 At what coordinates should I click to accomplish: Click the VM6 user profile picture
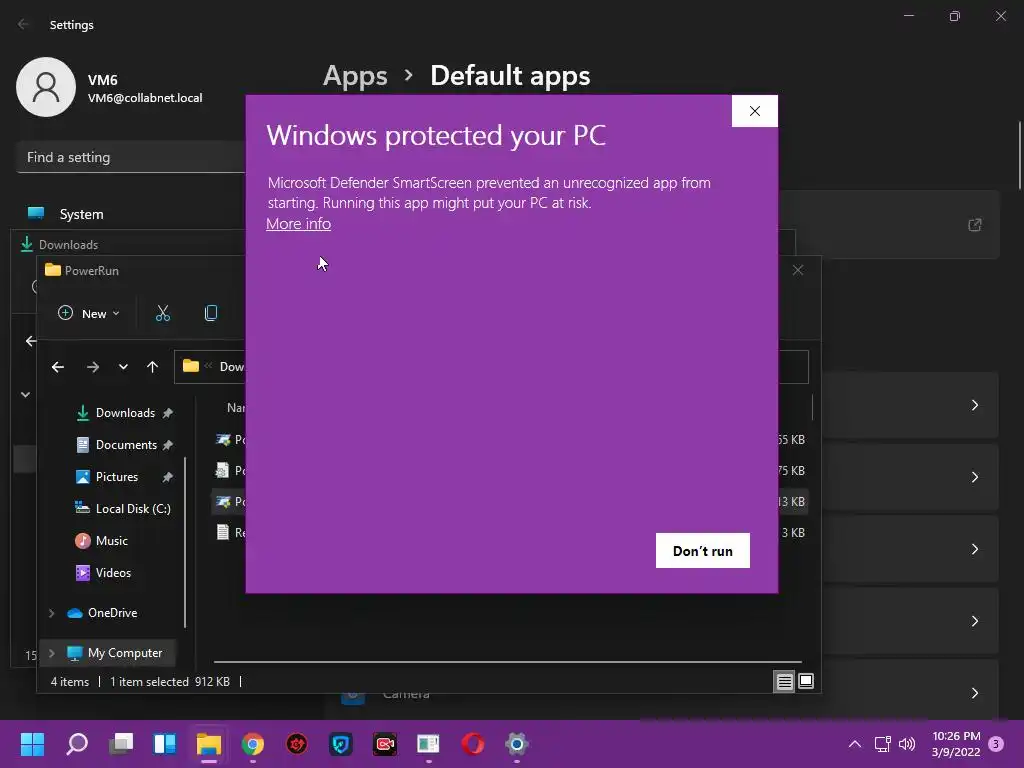tap(46, 87)
